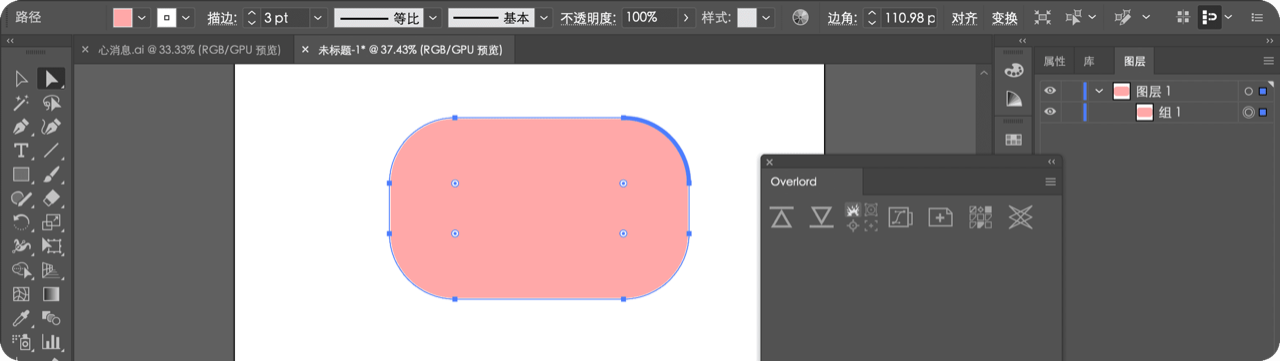Click Overlord new document plus icon
The height and width of the screenshot is (361, 1280).
coord(940,216)
